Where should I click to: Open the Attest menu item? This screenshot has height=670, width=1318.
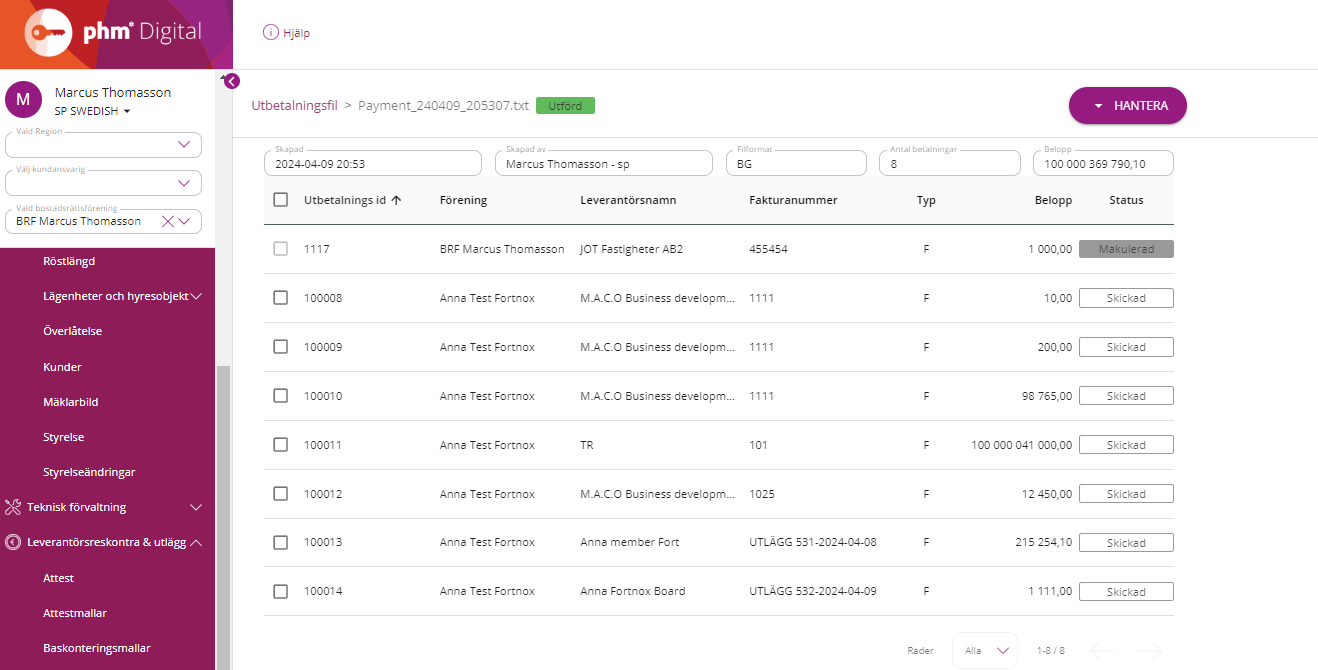coord(59,578)
